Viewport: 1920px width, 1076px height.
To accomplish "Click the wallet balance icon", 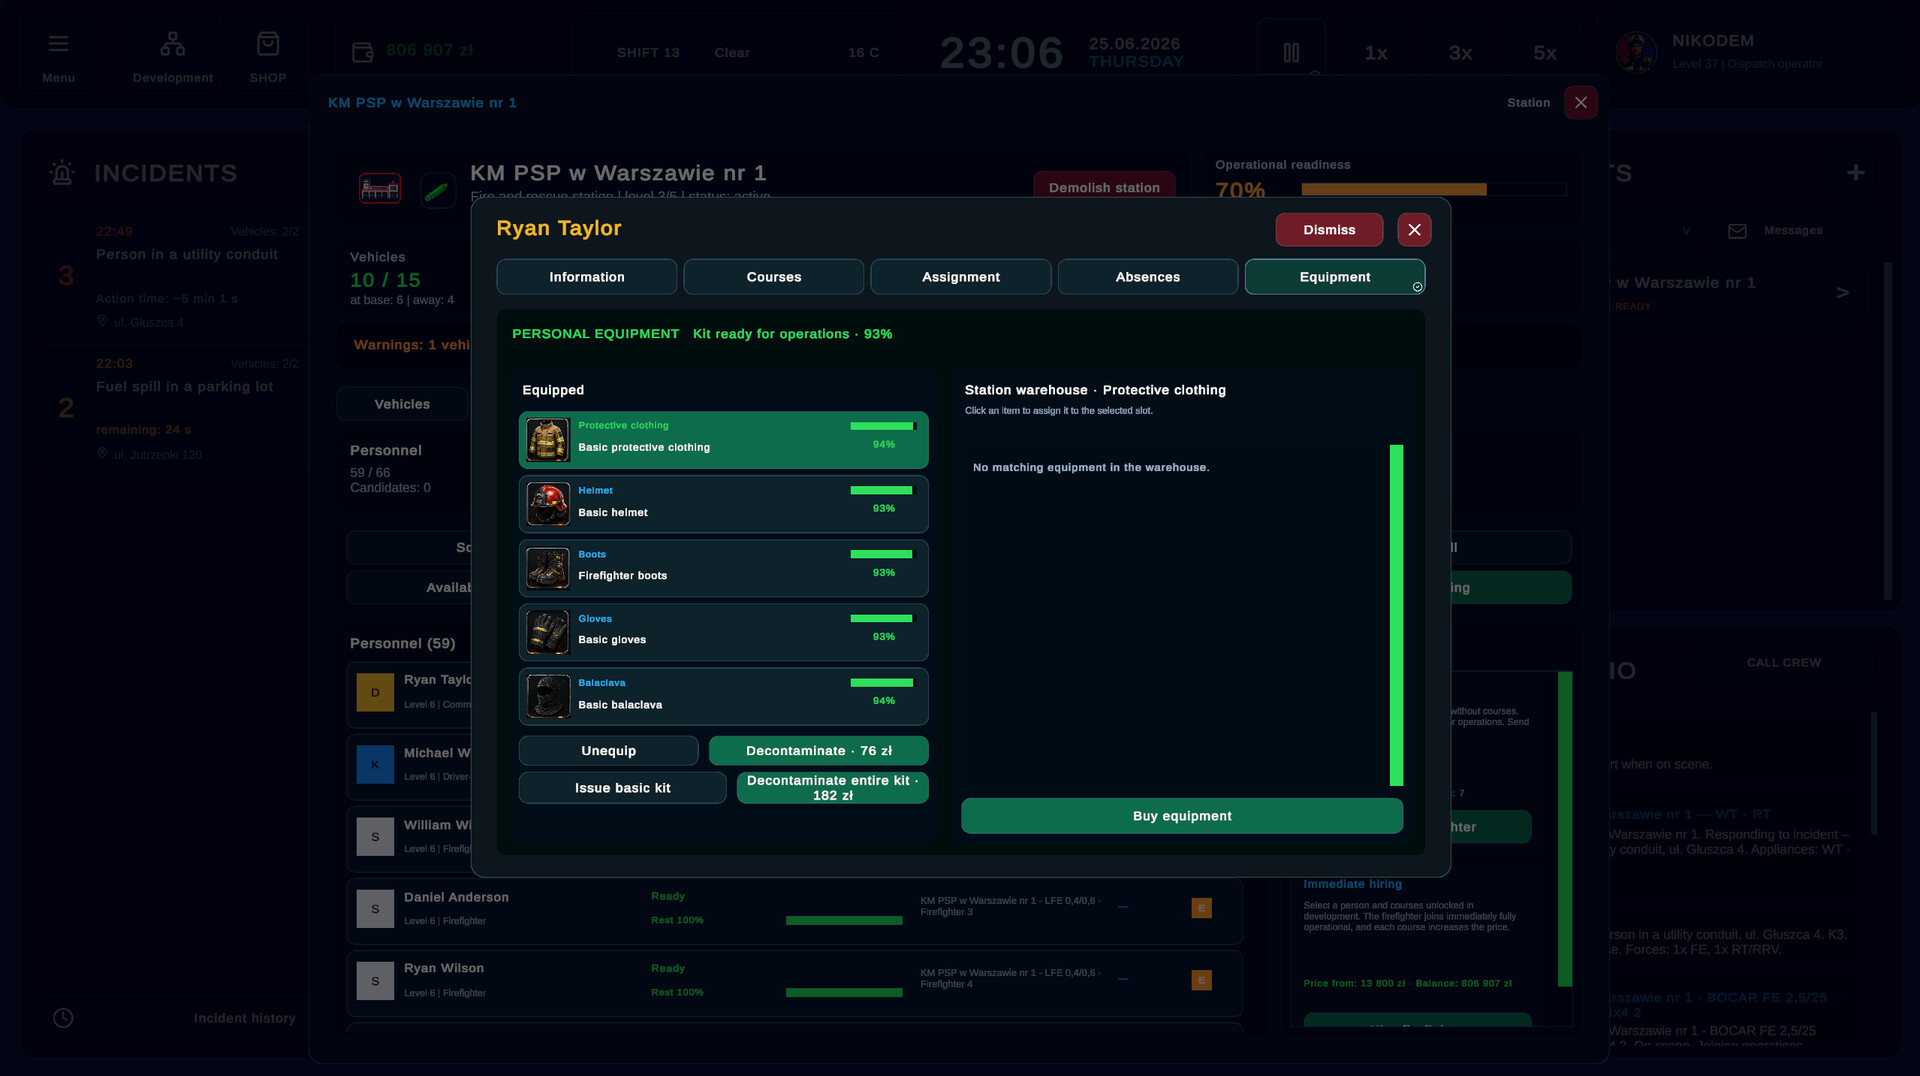I will coord(362,52).
